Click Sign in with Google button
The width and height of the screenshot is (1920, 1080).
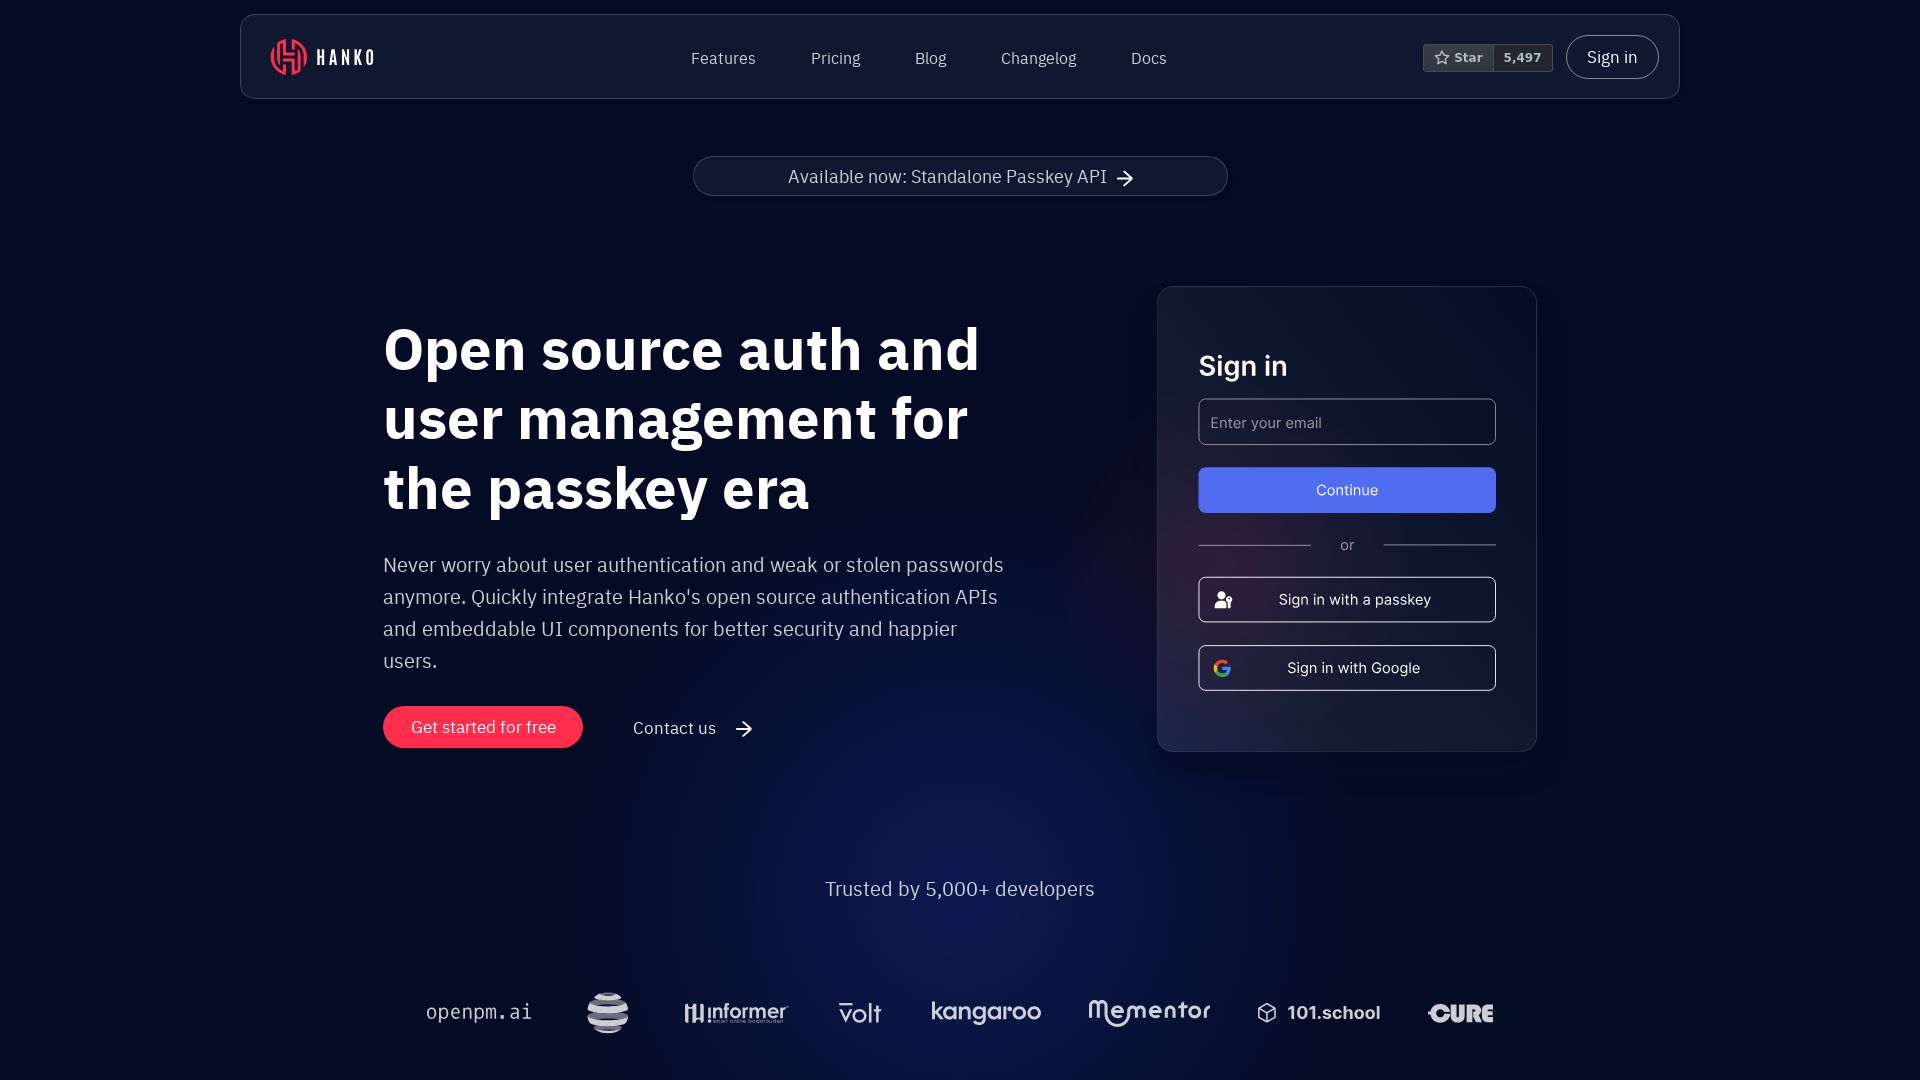(x=1346, y=668)
